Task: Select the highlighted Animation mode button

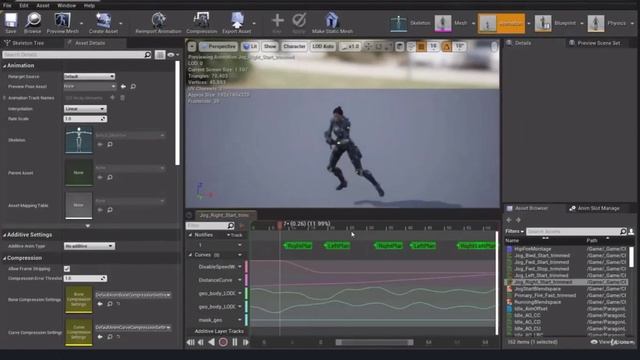Action: 501,23
